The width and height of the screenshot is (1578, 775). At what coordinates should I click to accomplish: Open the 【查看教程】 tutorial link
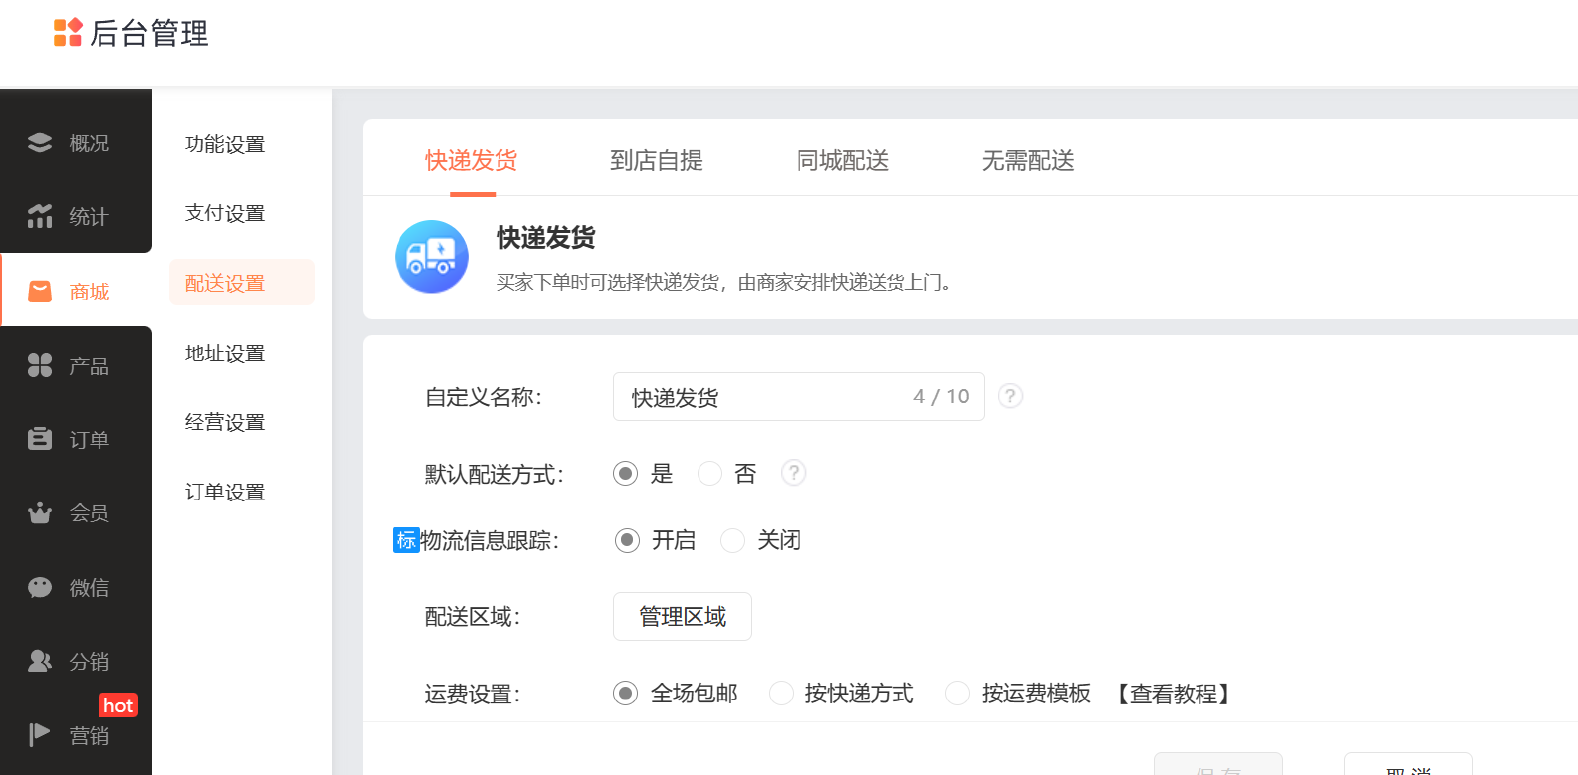click(1173, 693)
